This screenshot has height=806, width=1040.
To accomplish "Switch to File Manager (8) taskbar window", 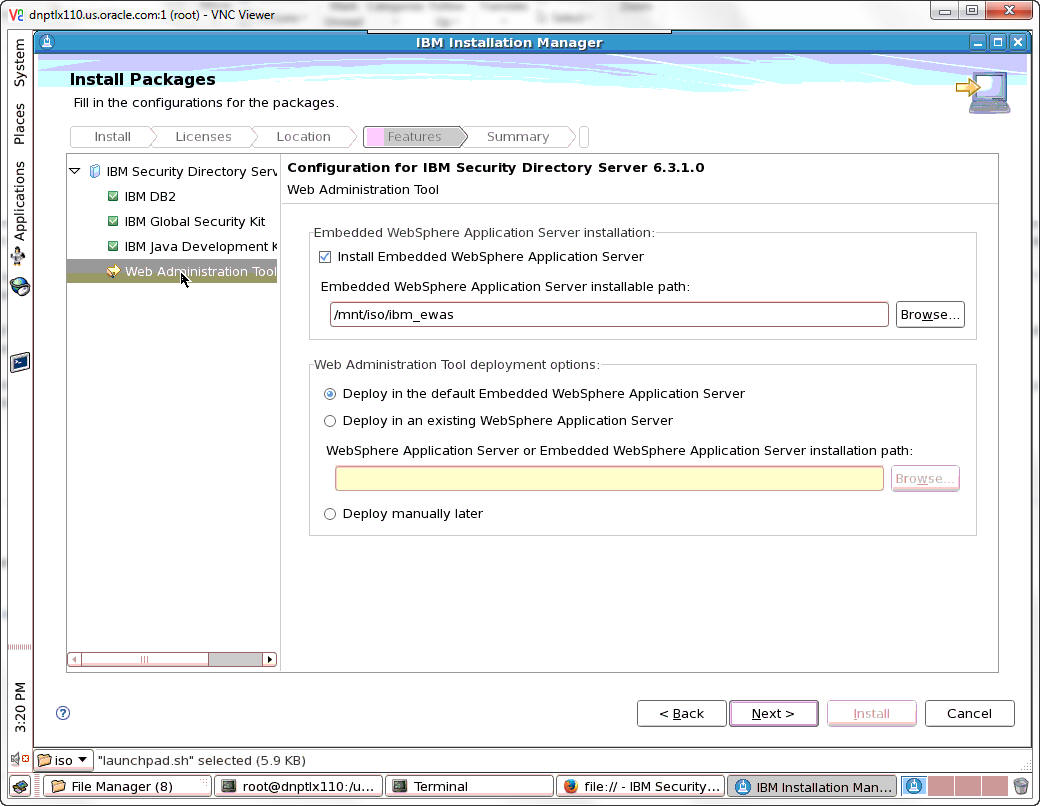I will (127, 787).
